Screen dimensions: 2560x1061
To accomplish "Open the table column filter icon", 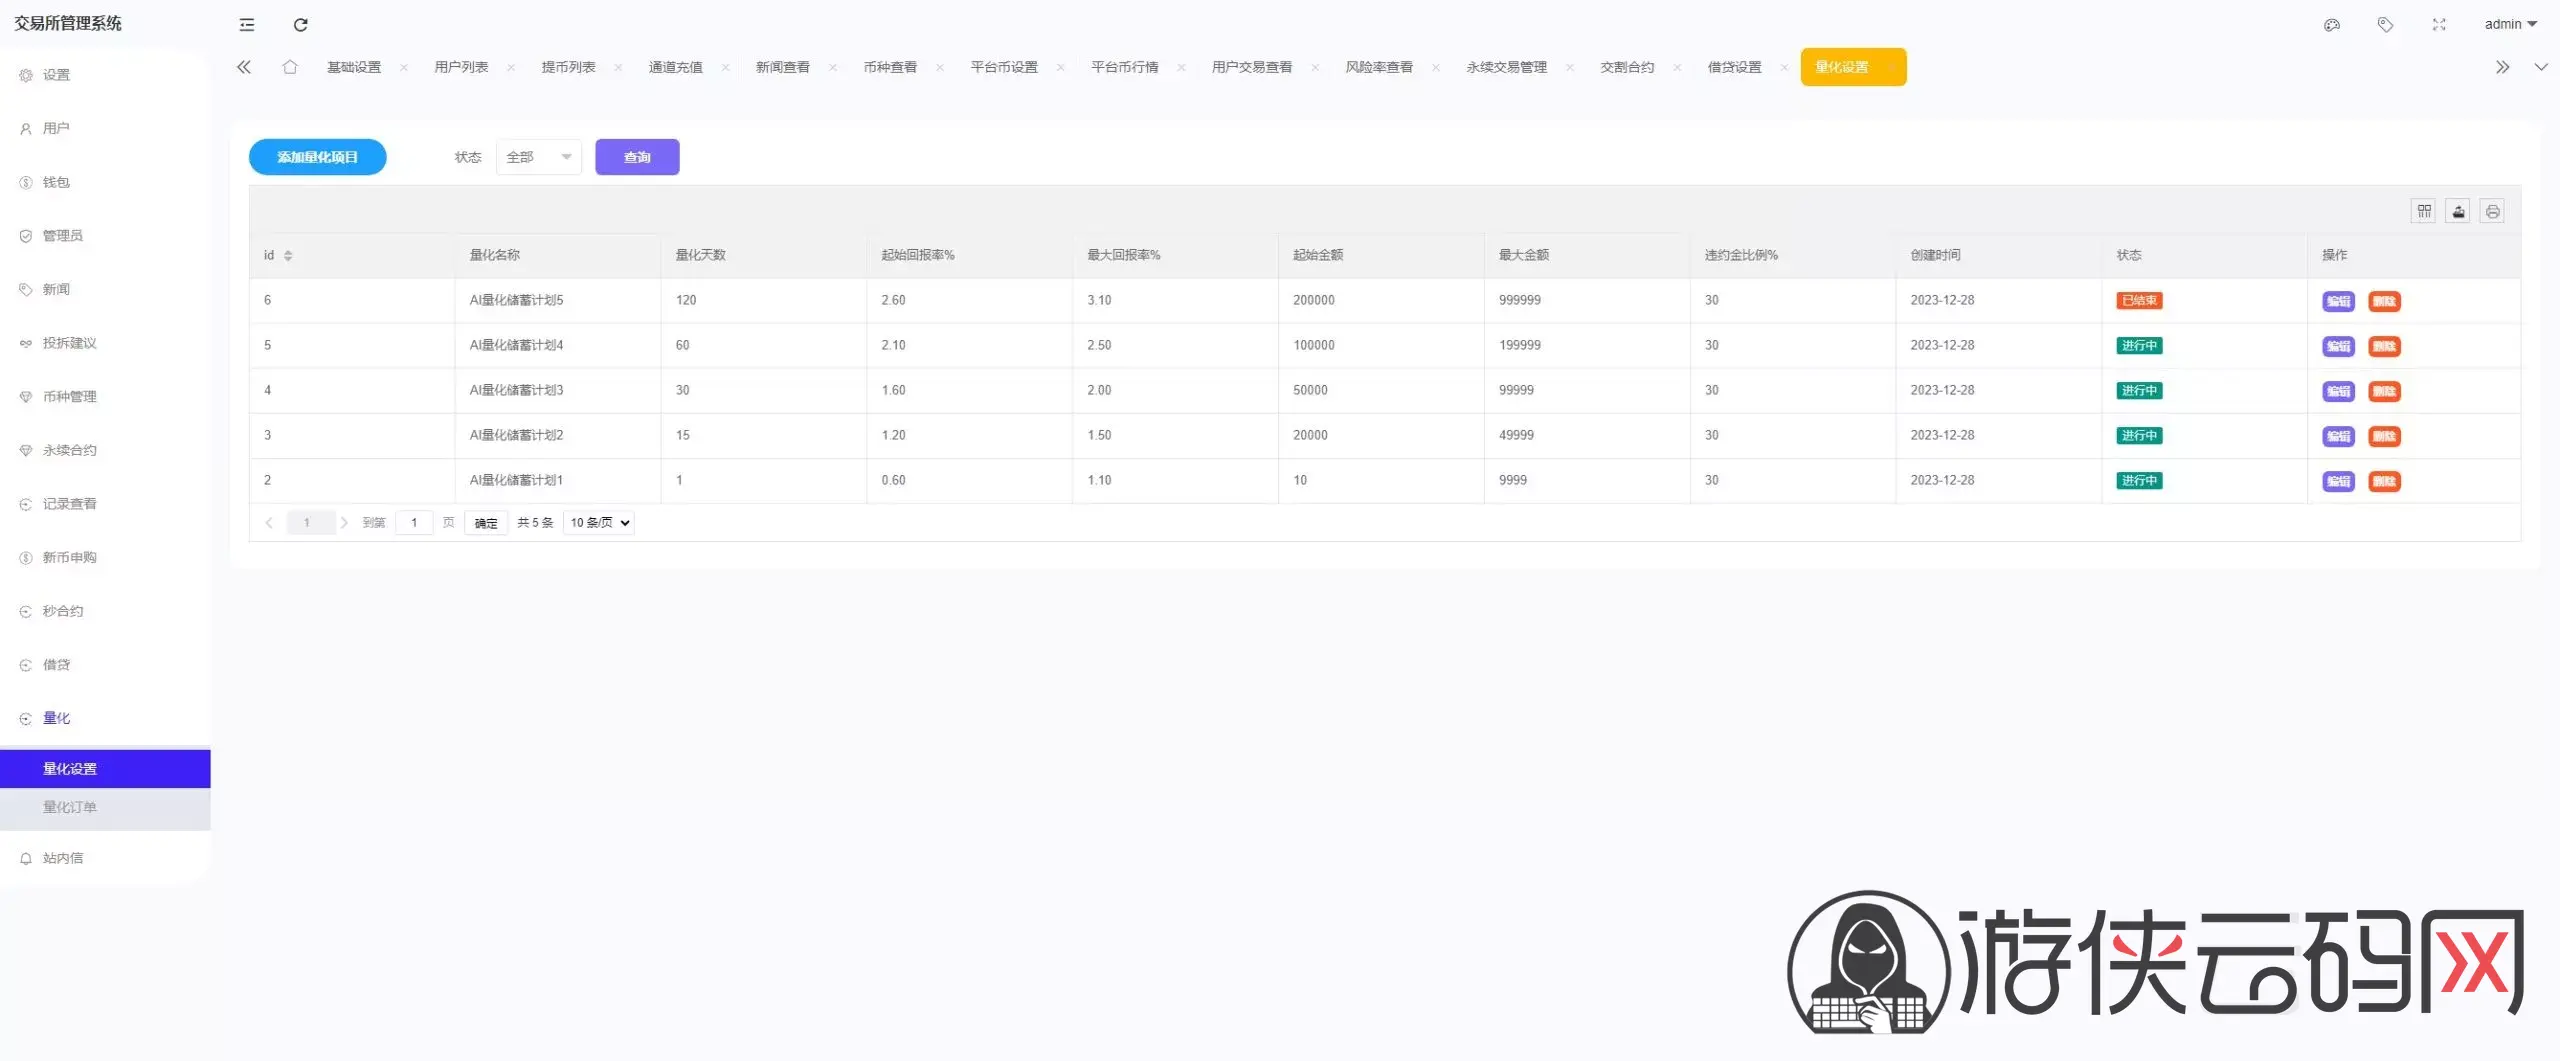I will tap(2424, 211).
